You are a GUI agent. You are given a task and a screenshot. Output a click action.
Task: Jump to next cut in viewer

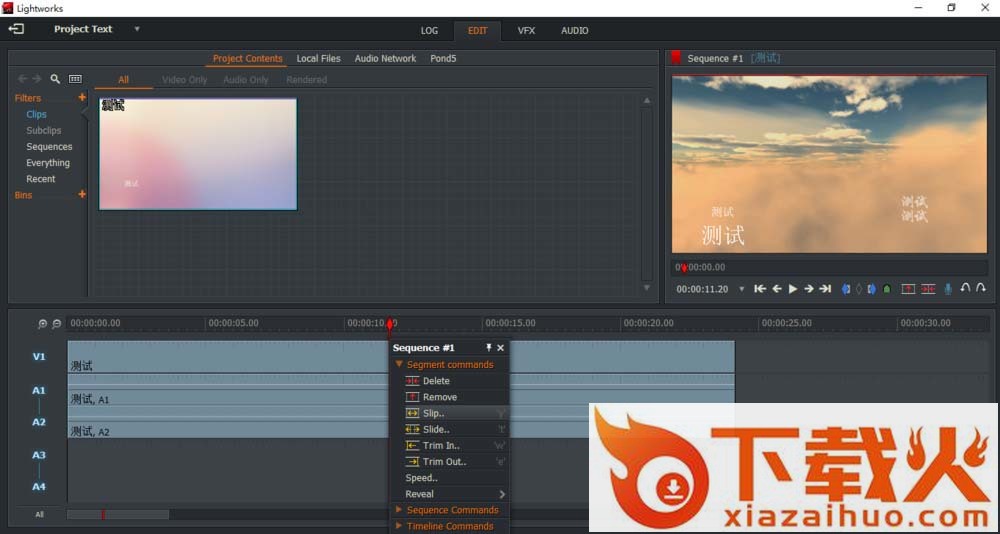coord(825,289)
